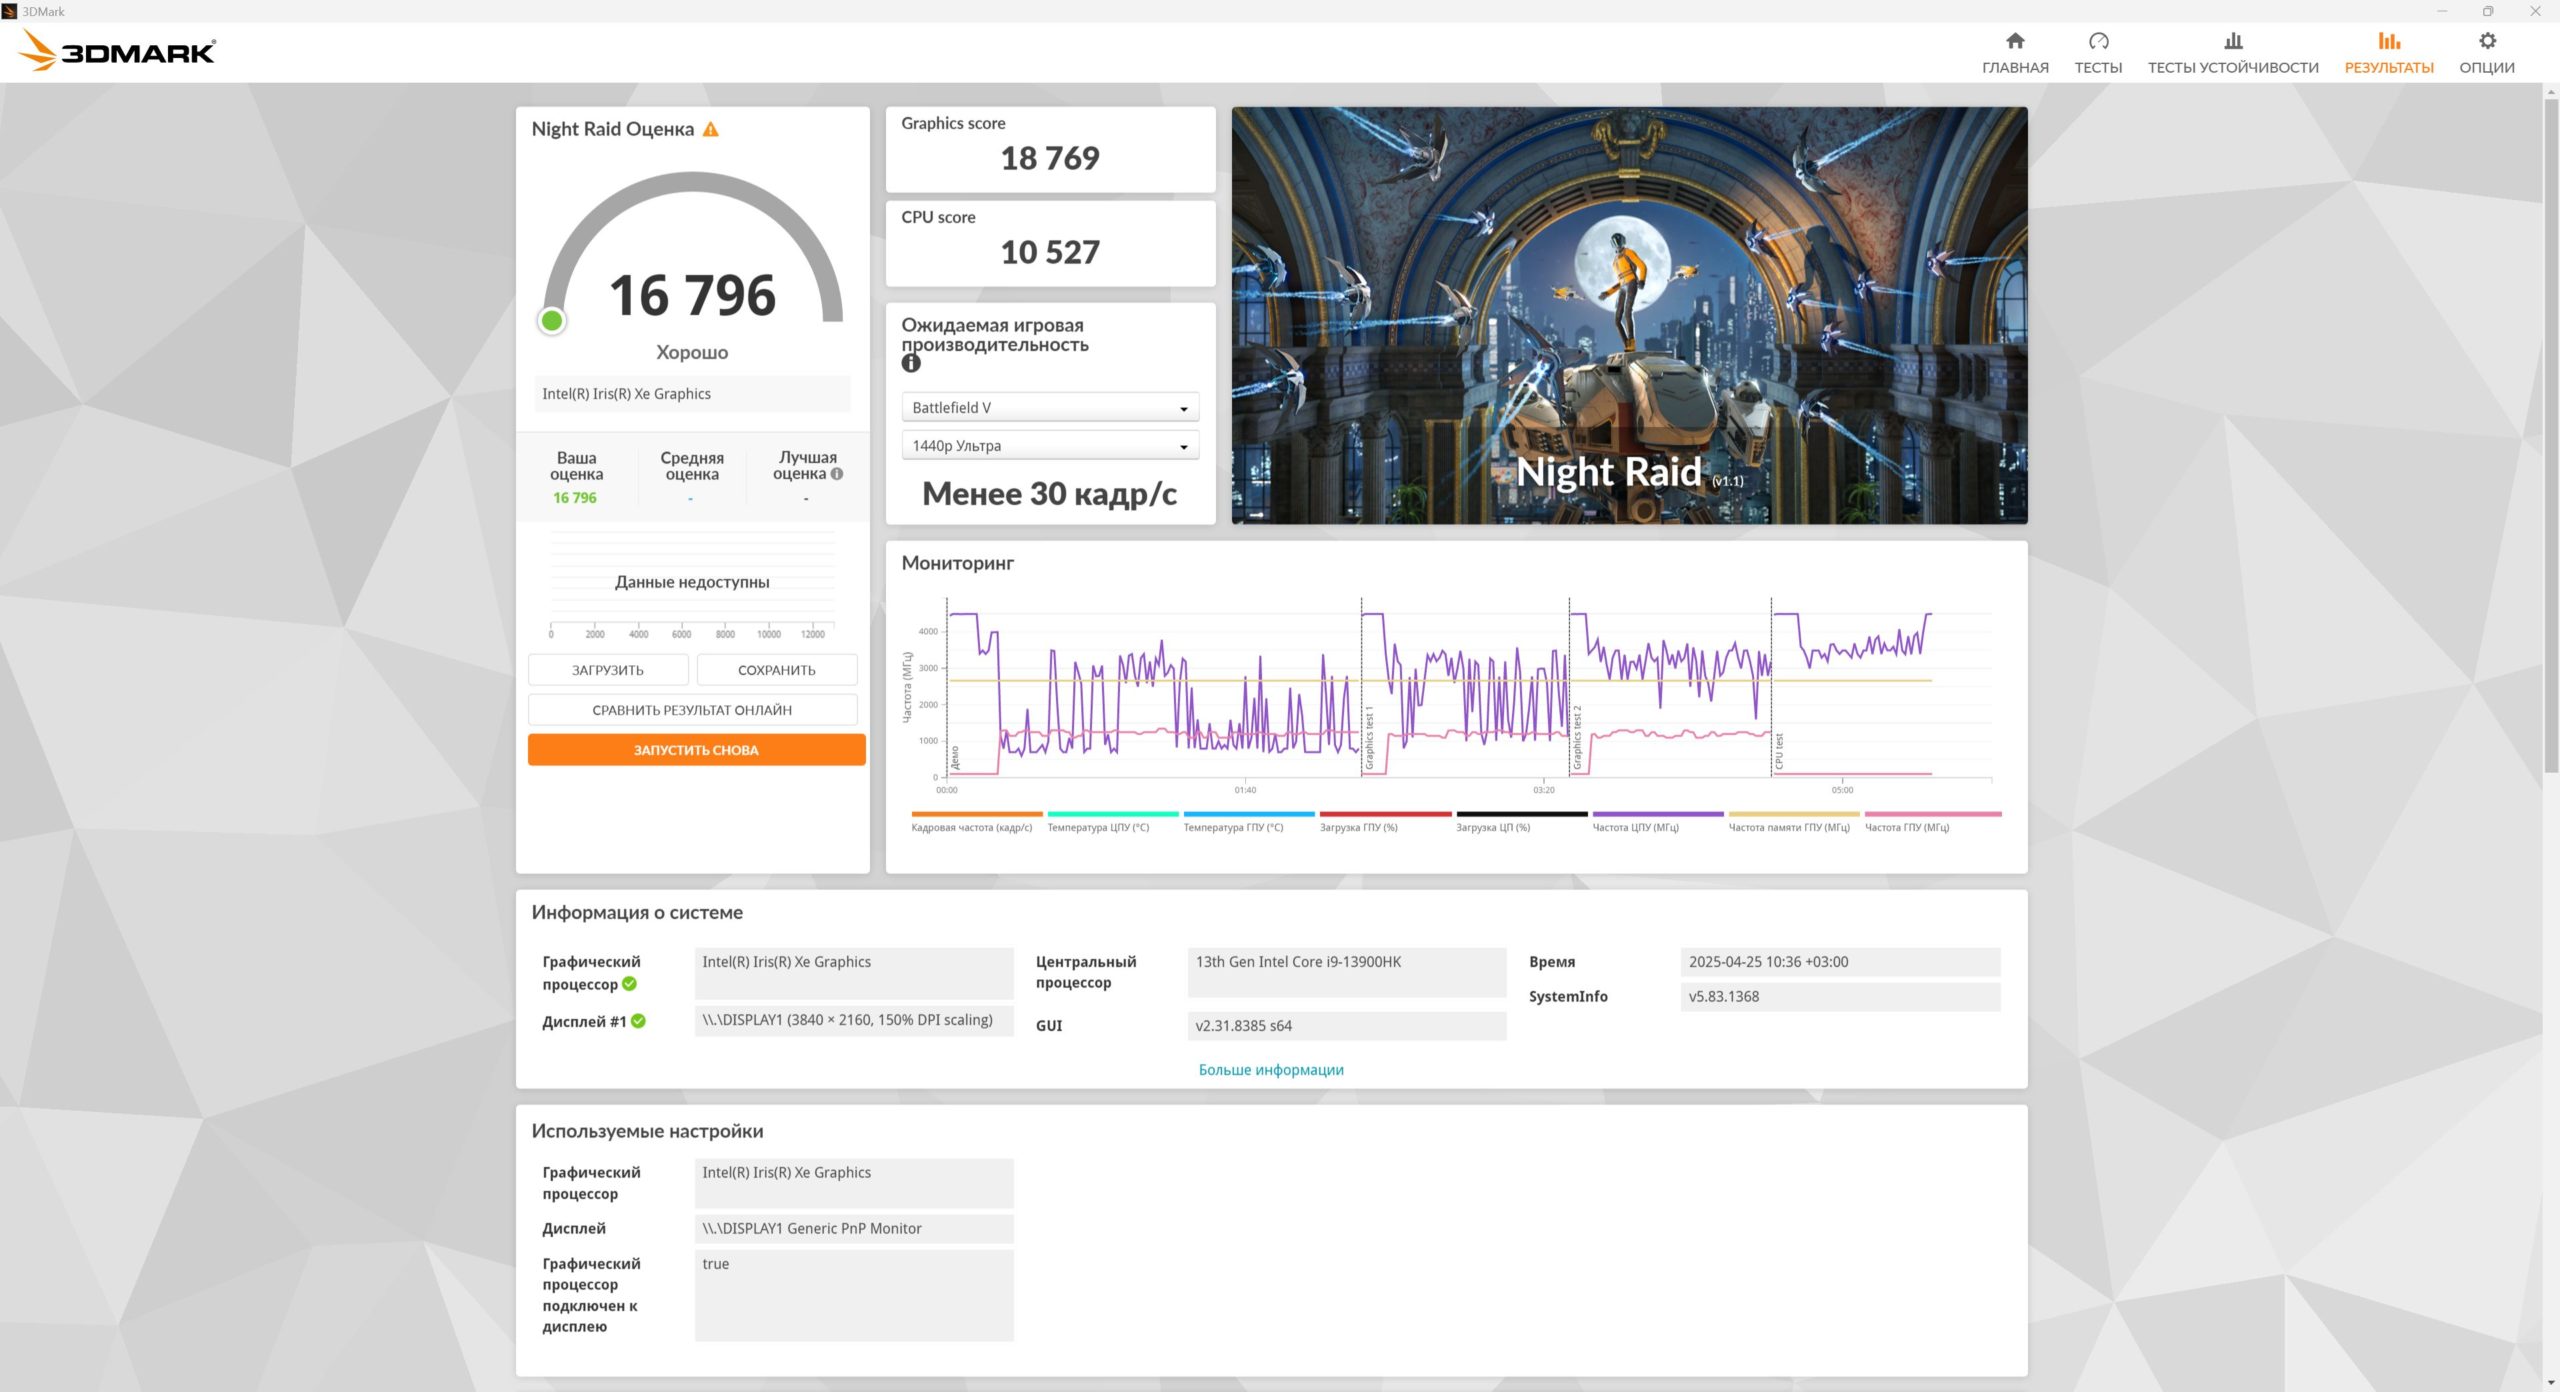
Task: Click the green check next to Графический процессор
Action: 629,984
